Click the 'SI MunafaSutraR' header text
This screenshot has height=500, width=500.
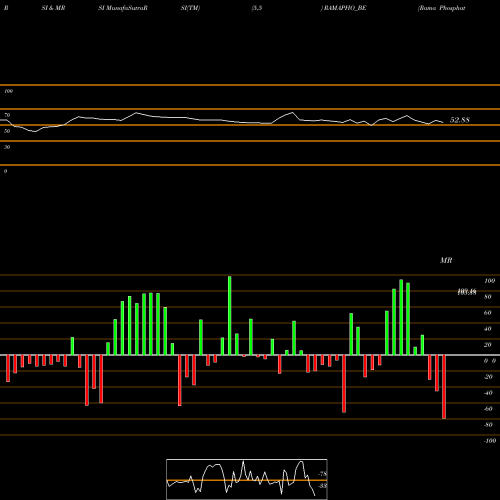(x=123, y=8)
